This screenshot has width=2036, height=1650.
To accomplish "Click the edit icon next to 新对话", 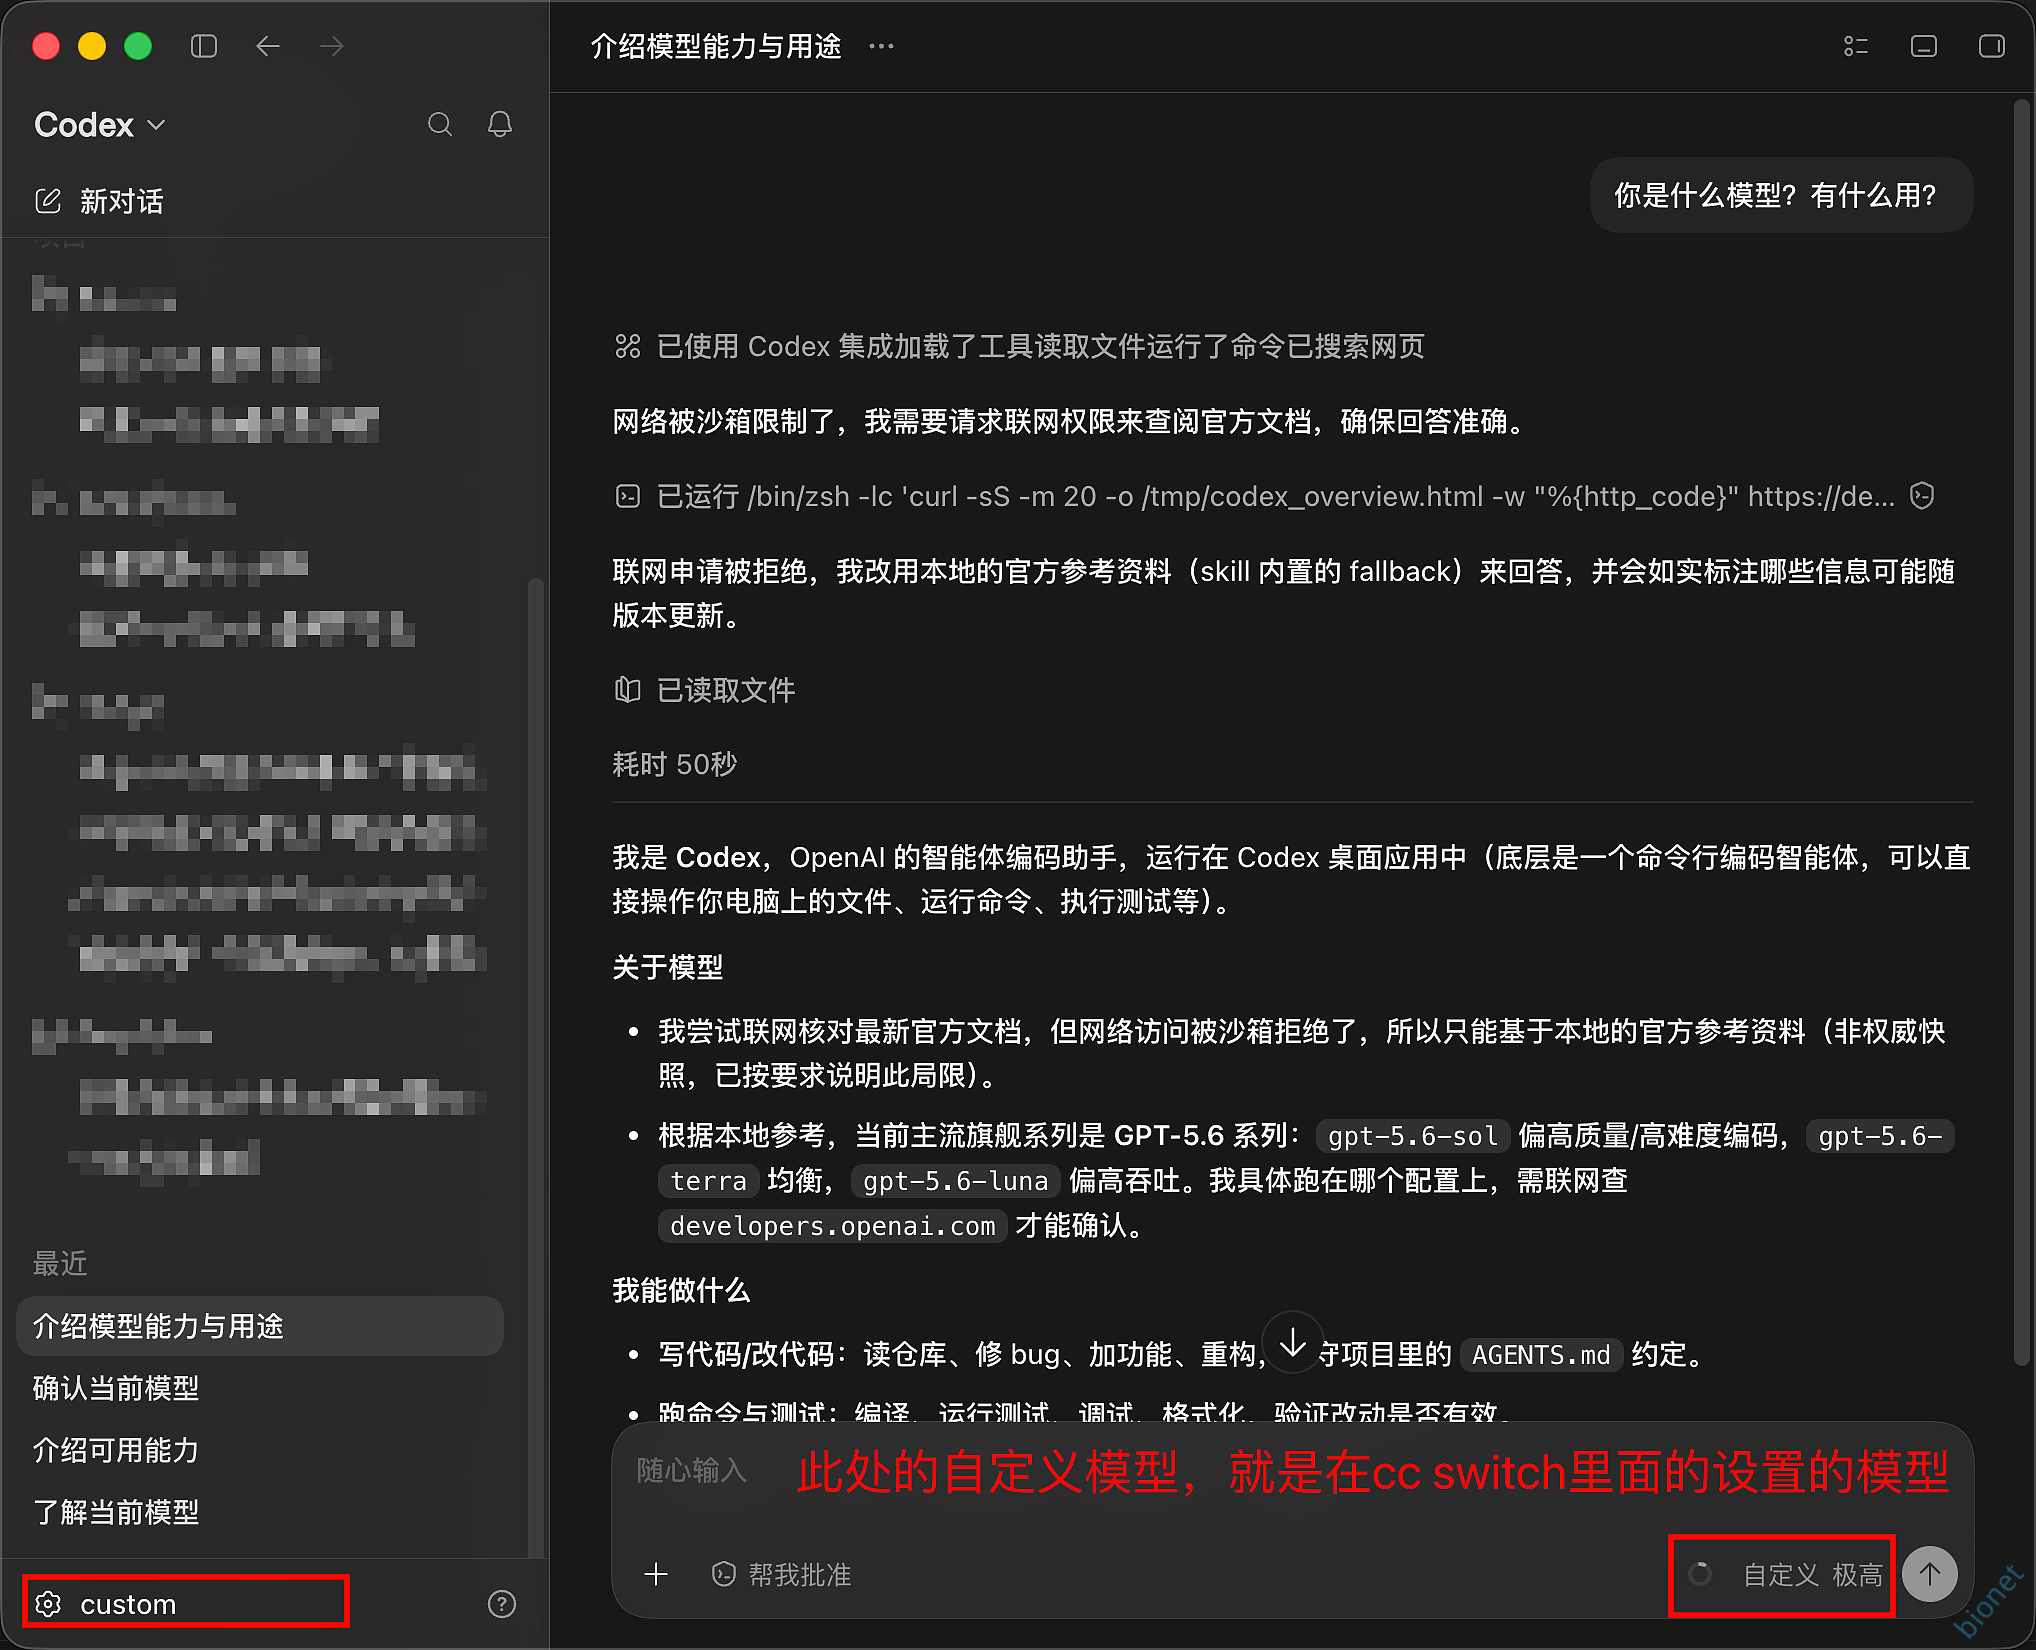I will (x=48, y=201).
